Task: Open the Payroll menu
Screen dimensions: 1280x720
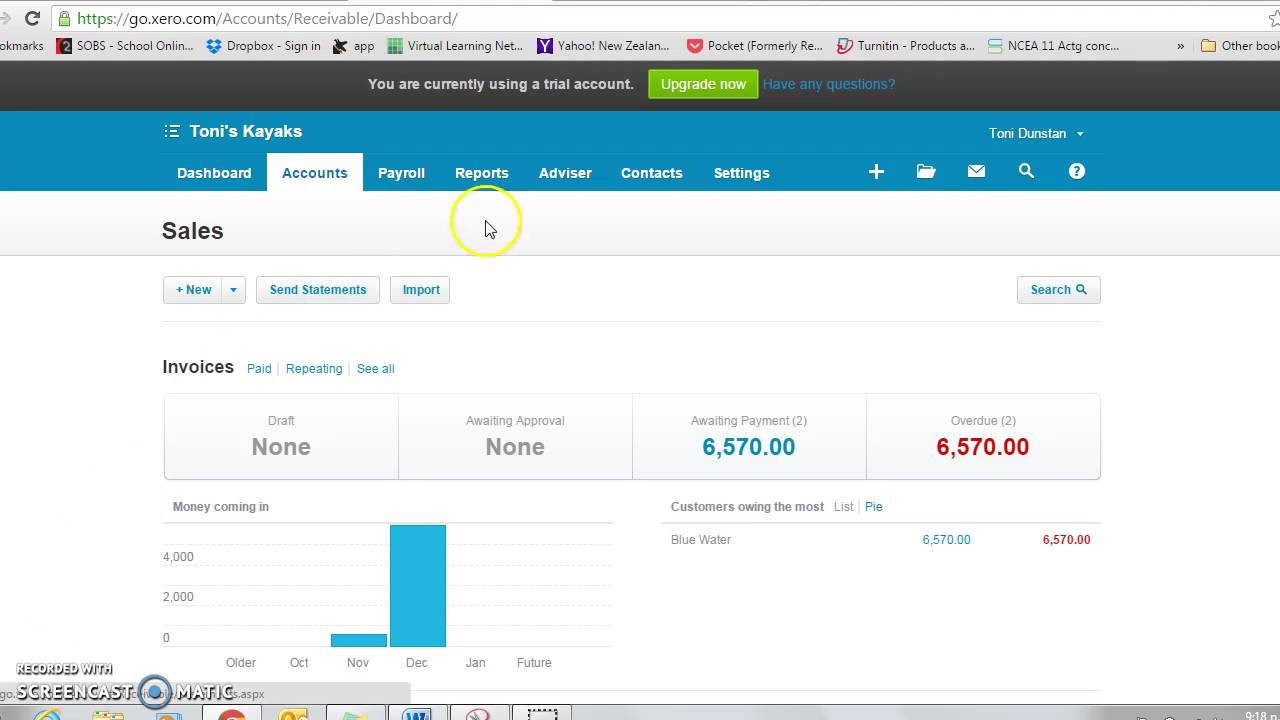Action: point(401,173)
